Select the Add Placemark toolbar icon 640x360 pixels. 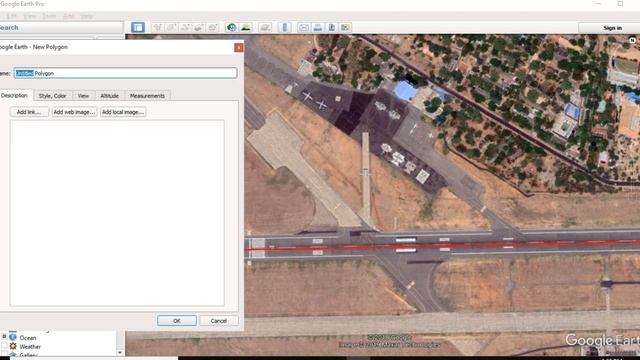point(157,27)
